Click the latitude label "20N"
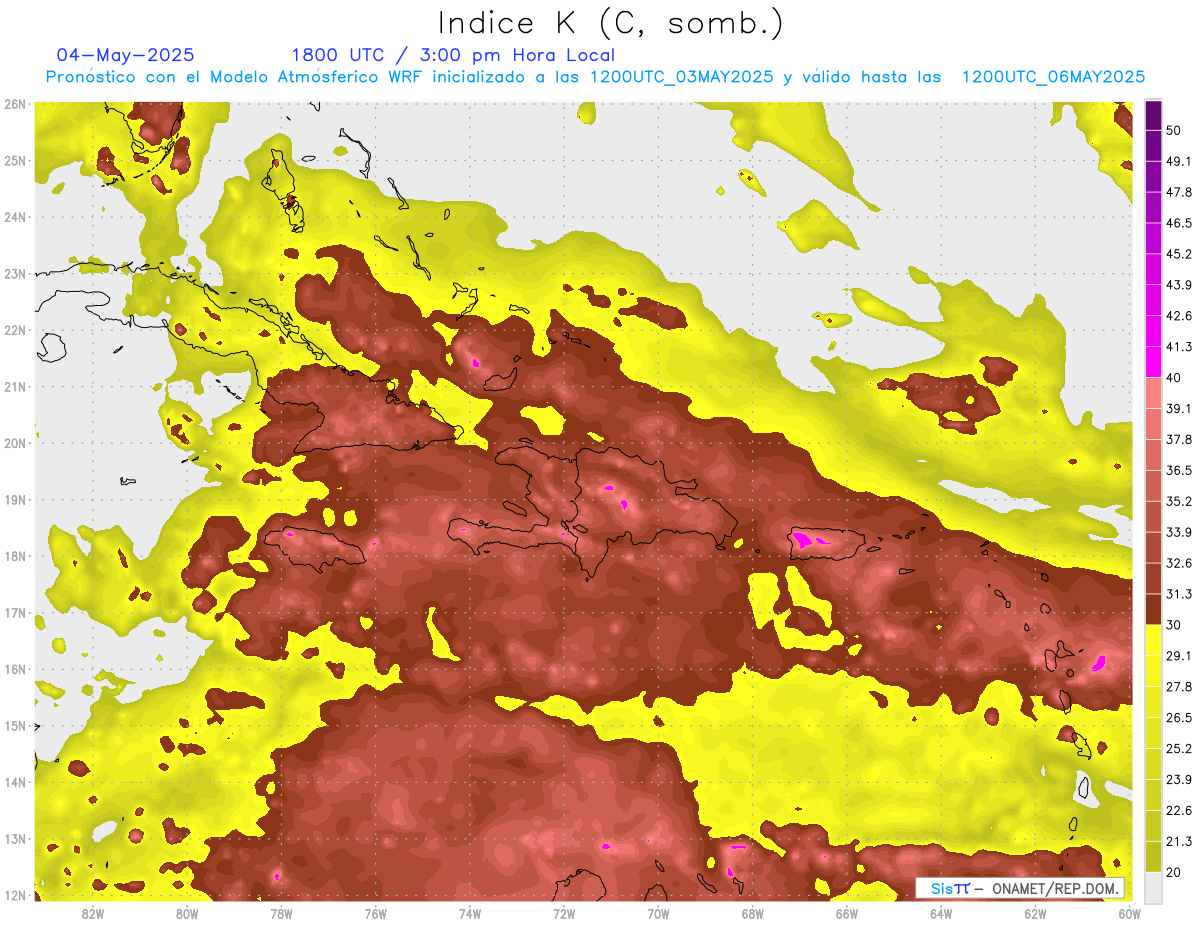 pyautogui.click(x=15, y=443)
